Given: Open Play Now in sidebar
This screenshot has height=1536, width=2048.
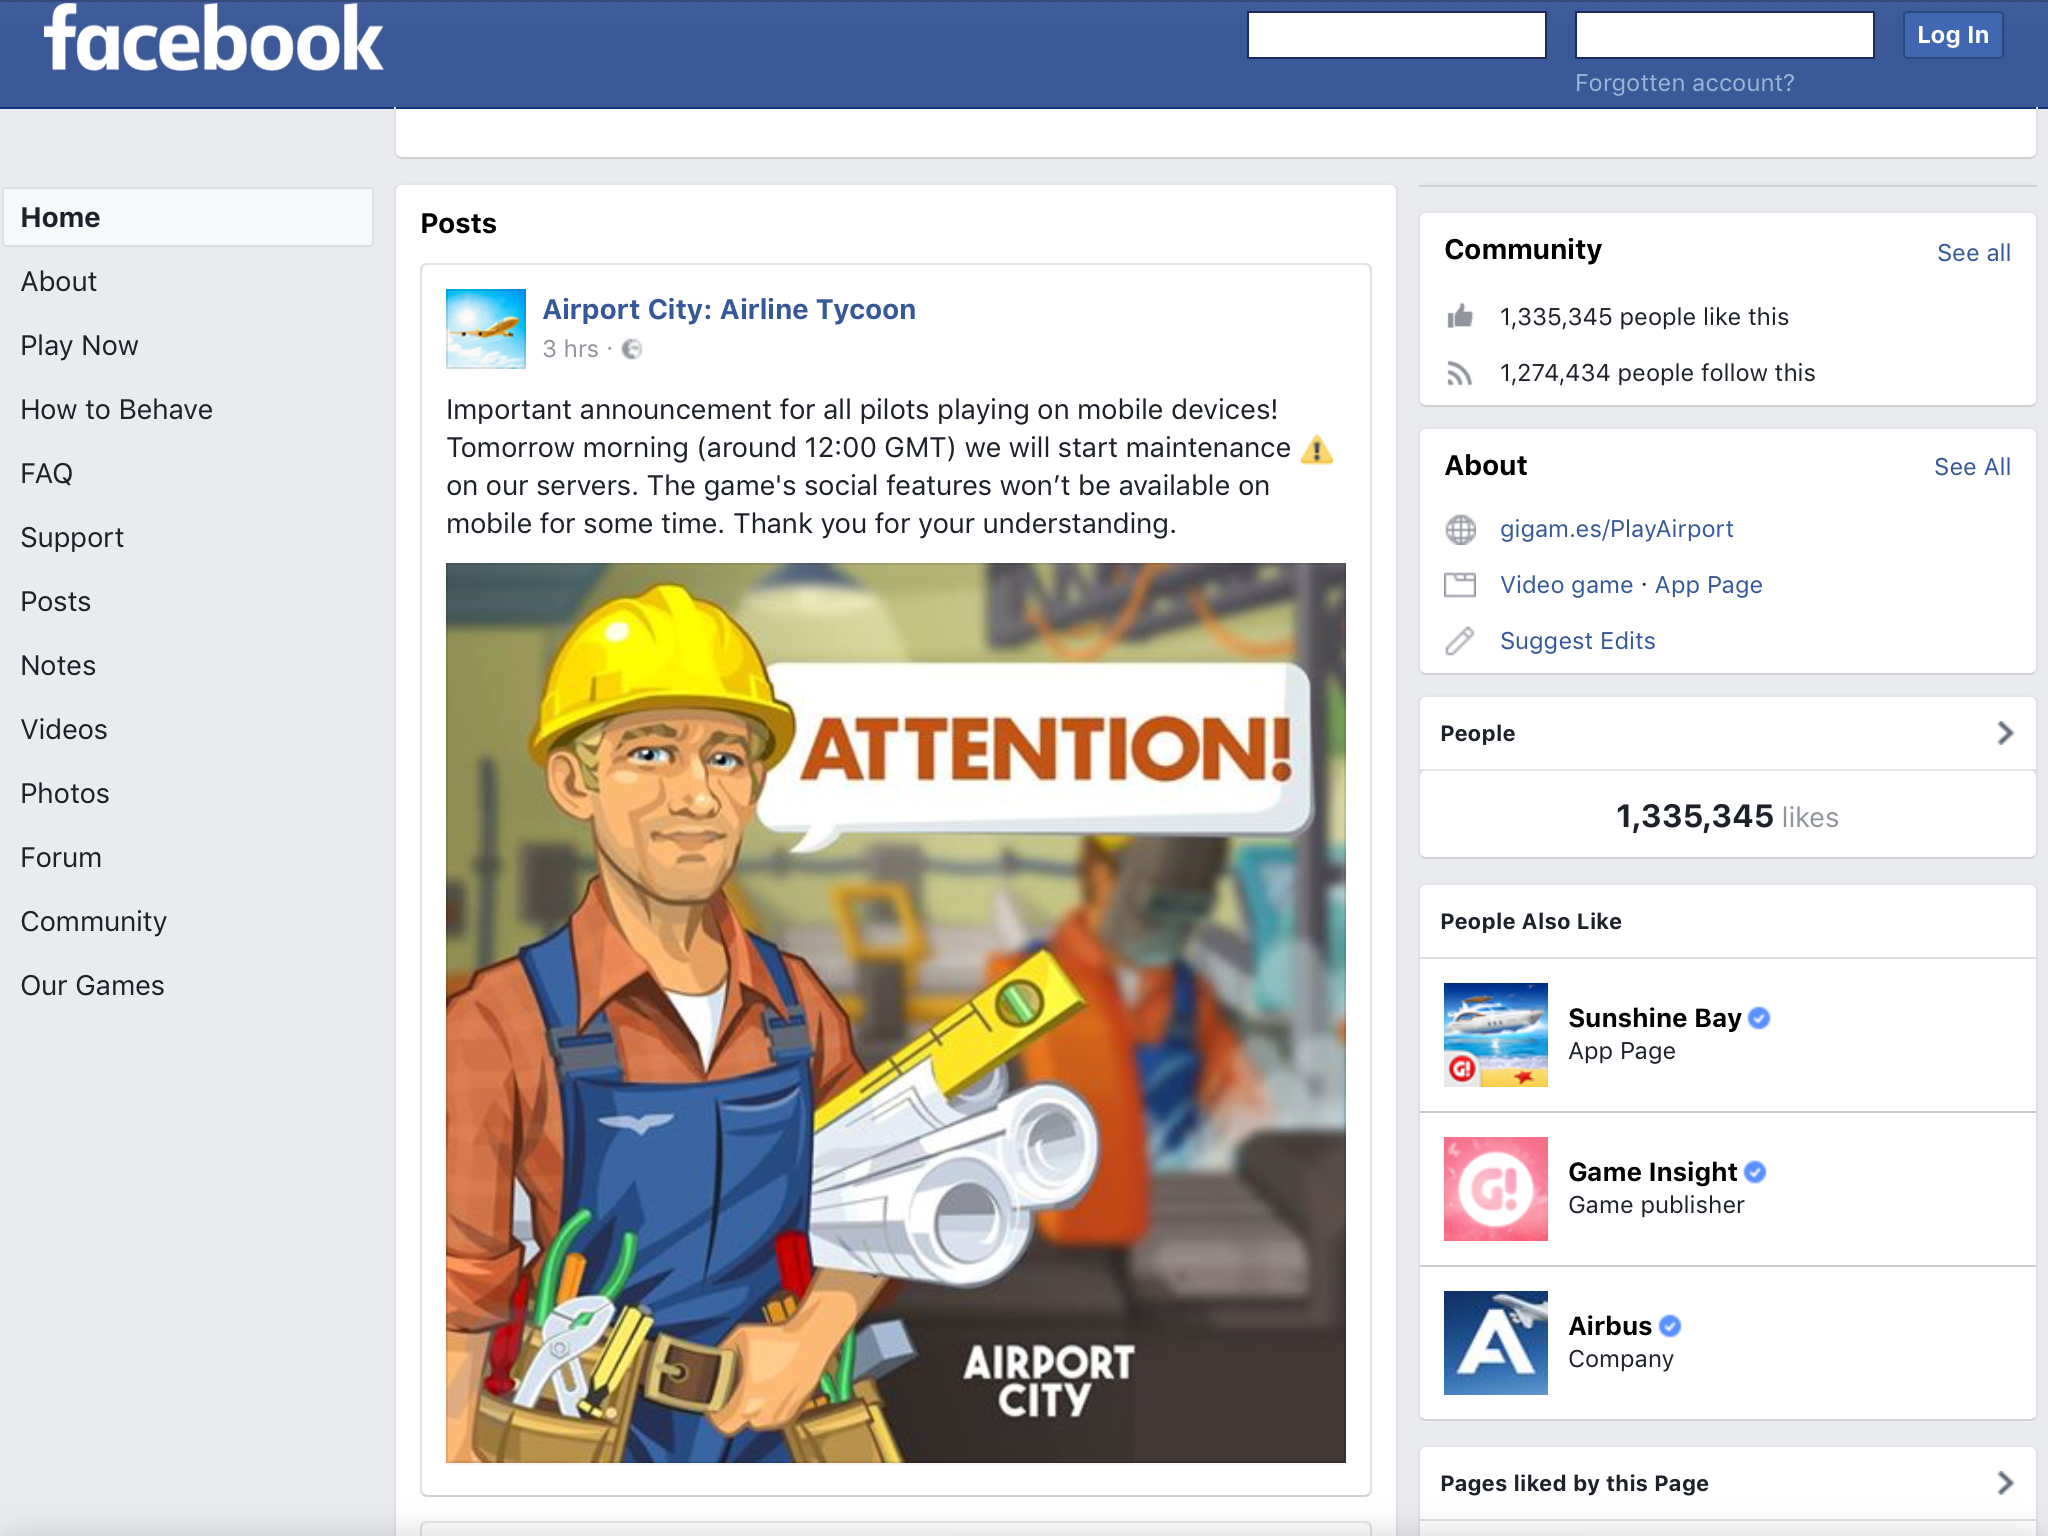Looking at the screenshot, I should [79, 345].
